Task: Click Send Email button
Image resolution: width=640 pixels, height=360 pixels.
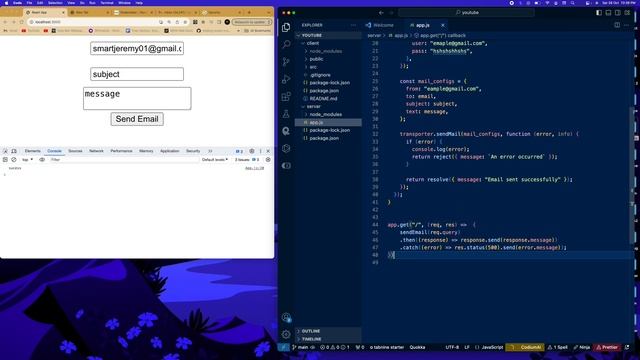Action: coord(137,119)
